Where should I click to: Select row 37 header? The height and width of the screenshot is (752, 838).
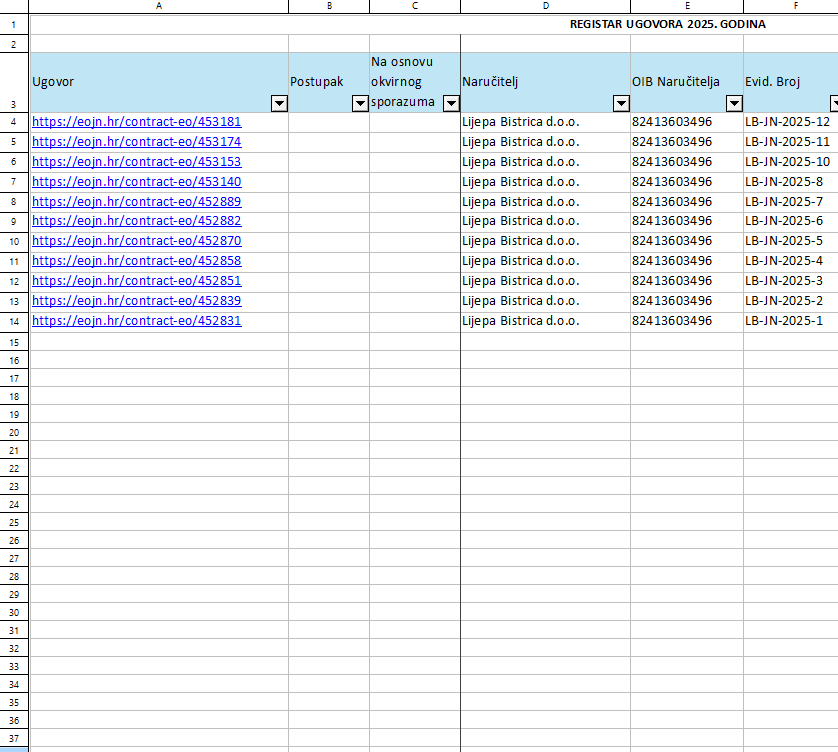pos(14,738)
